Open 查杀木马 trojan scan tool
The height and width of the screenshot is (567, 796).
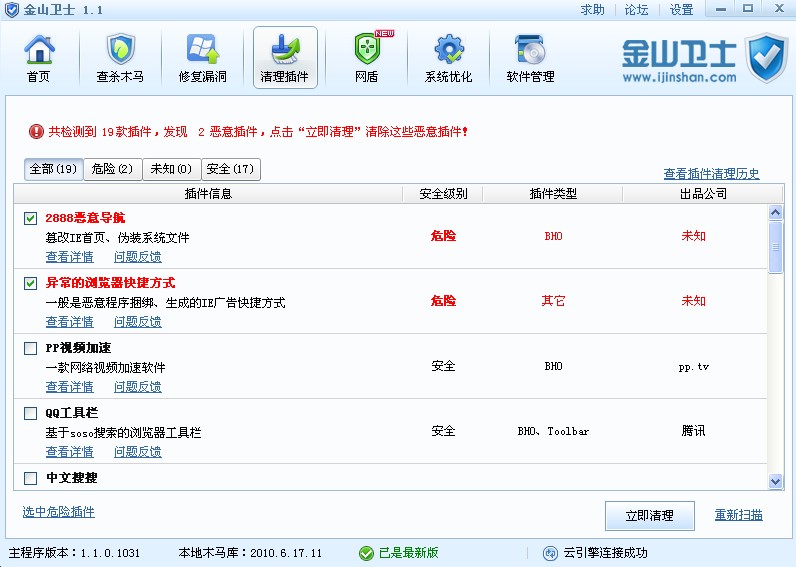pyautogui.click(x=120, y=58)
